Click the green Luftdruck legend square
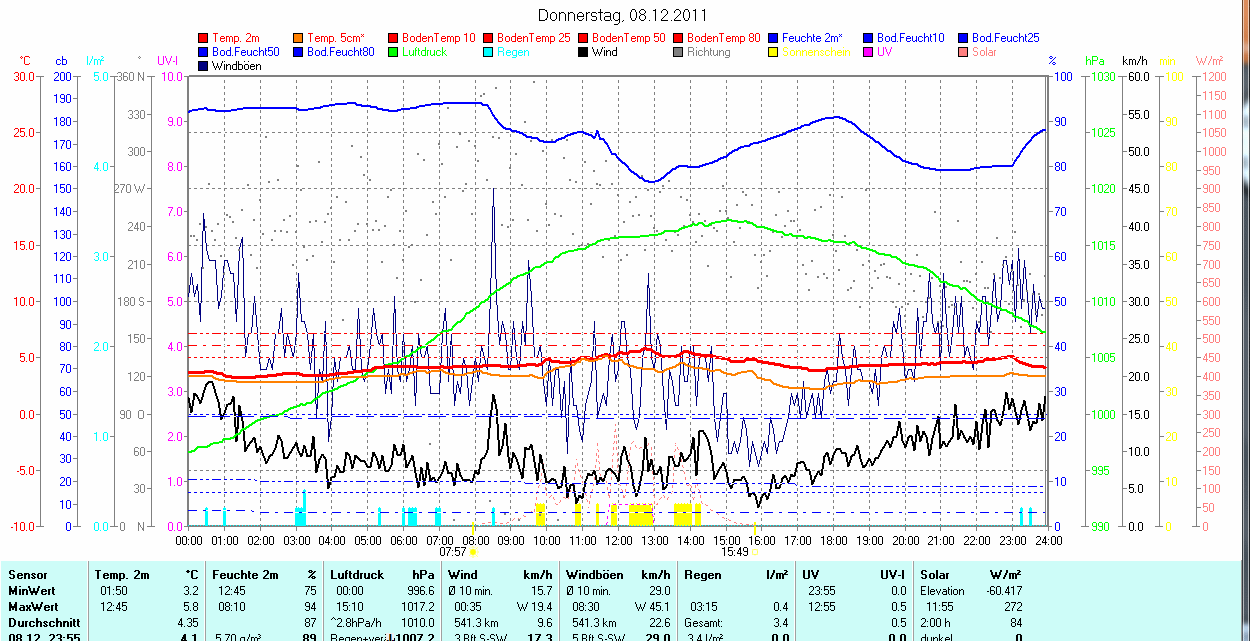This screenshot has height=641, width=1250. pyautogui.click(x=394, y=52)
